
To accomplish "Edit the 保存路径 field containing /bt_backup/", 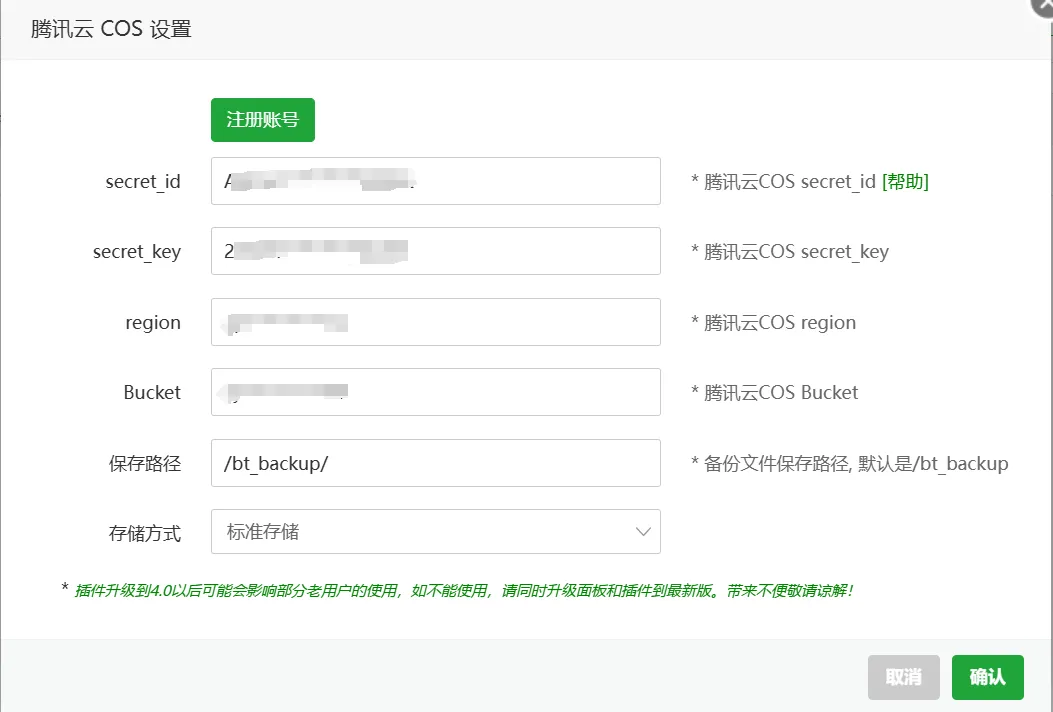I will 436,463.
